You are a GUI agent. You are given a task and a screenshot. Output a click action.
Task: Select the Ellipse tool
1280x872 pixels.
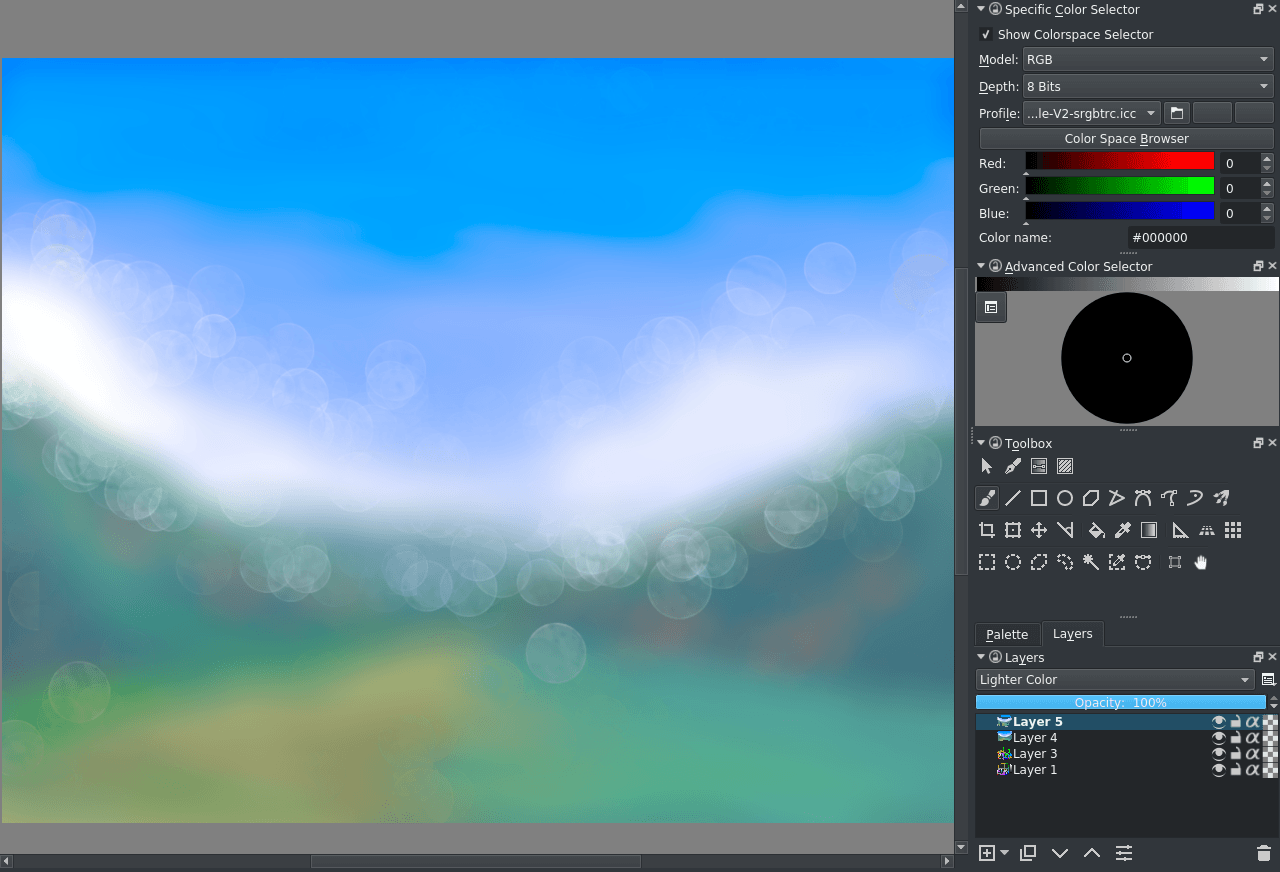pos(1065,497)
